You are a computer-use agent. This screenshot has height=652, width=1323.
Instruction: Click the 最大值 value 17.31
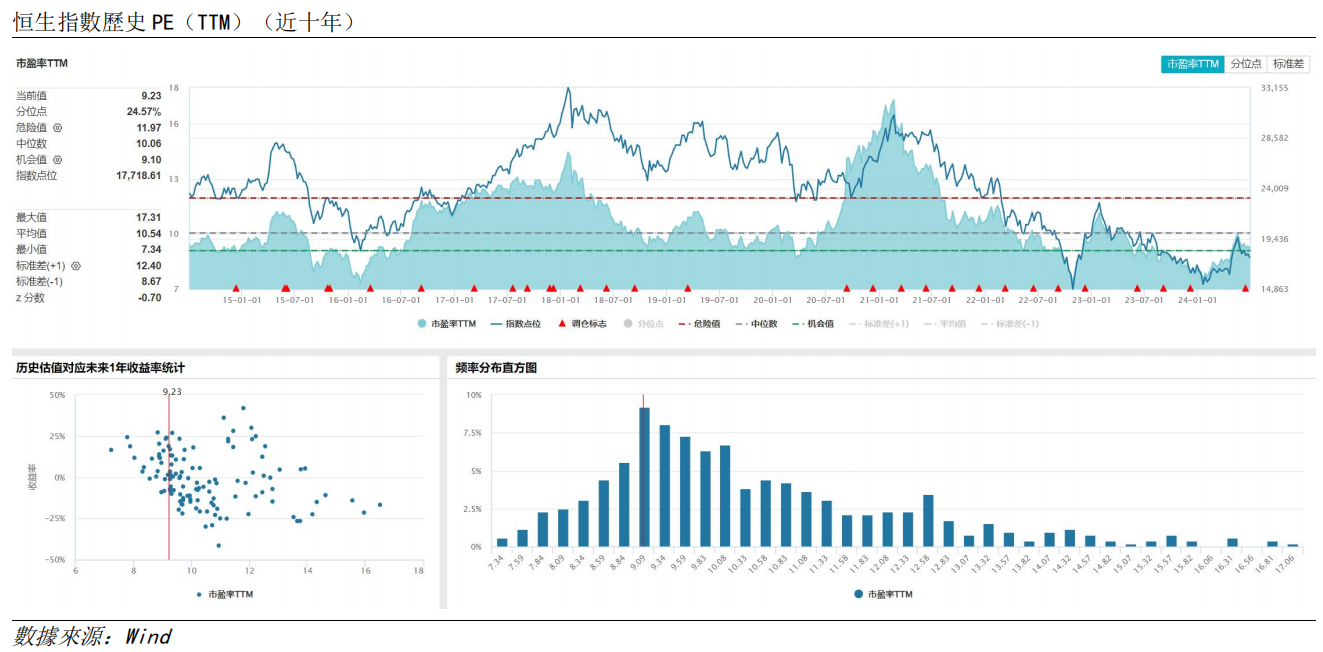[x=149, y=218]
